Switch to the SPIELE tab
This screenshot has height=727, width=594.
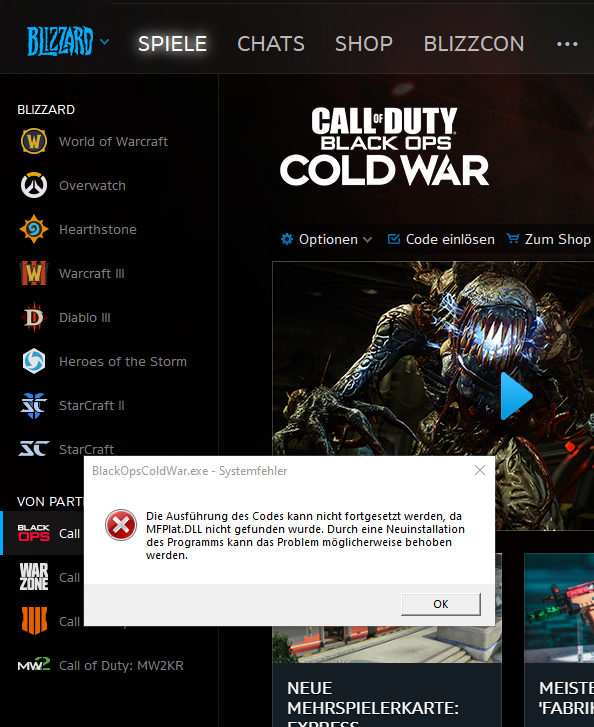(x=172, y=44)
